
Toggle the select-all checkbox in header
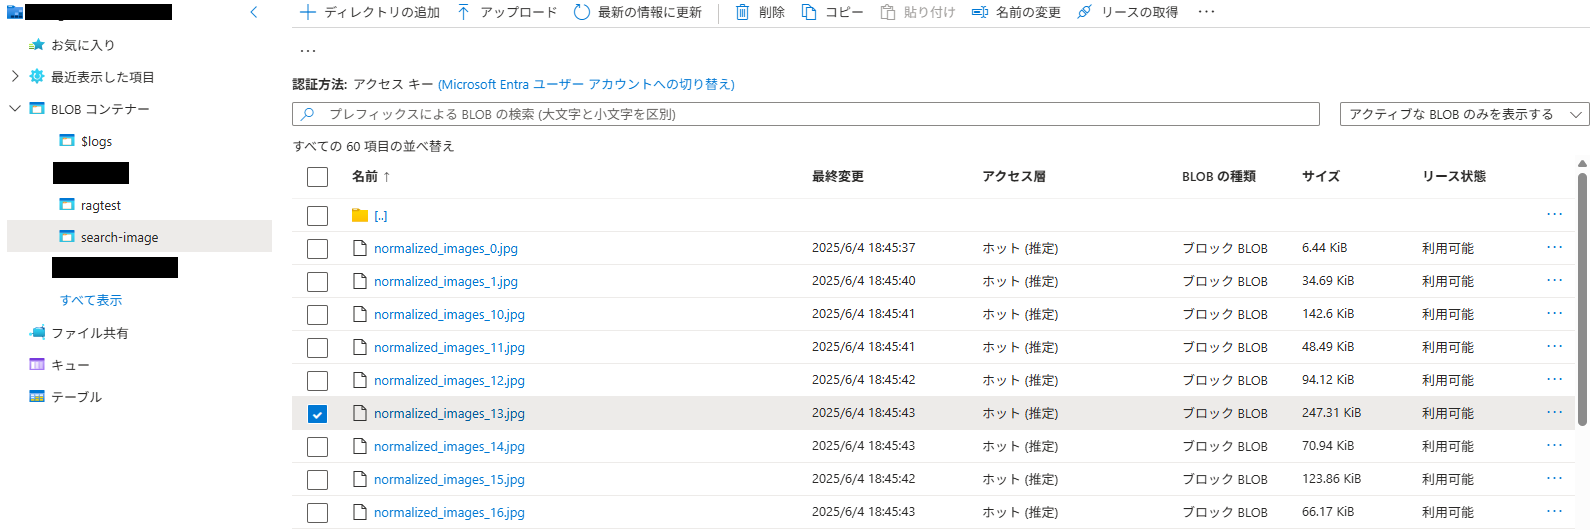coord(317,177)
